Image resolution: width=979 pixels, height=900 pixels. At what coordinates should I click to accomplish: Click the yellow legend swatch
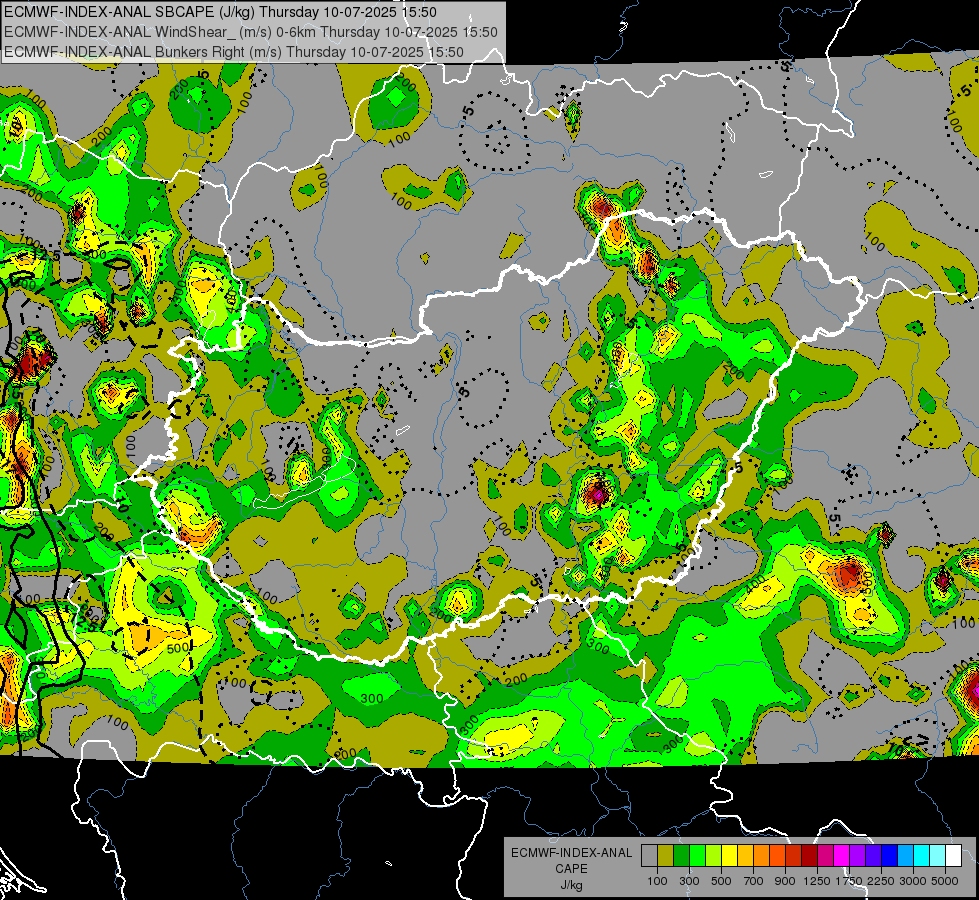point(729,856)
